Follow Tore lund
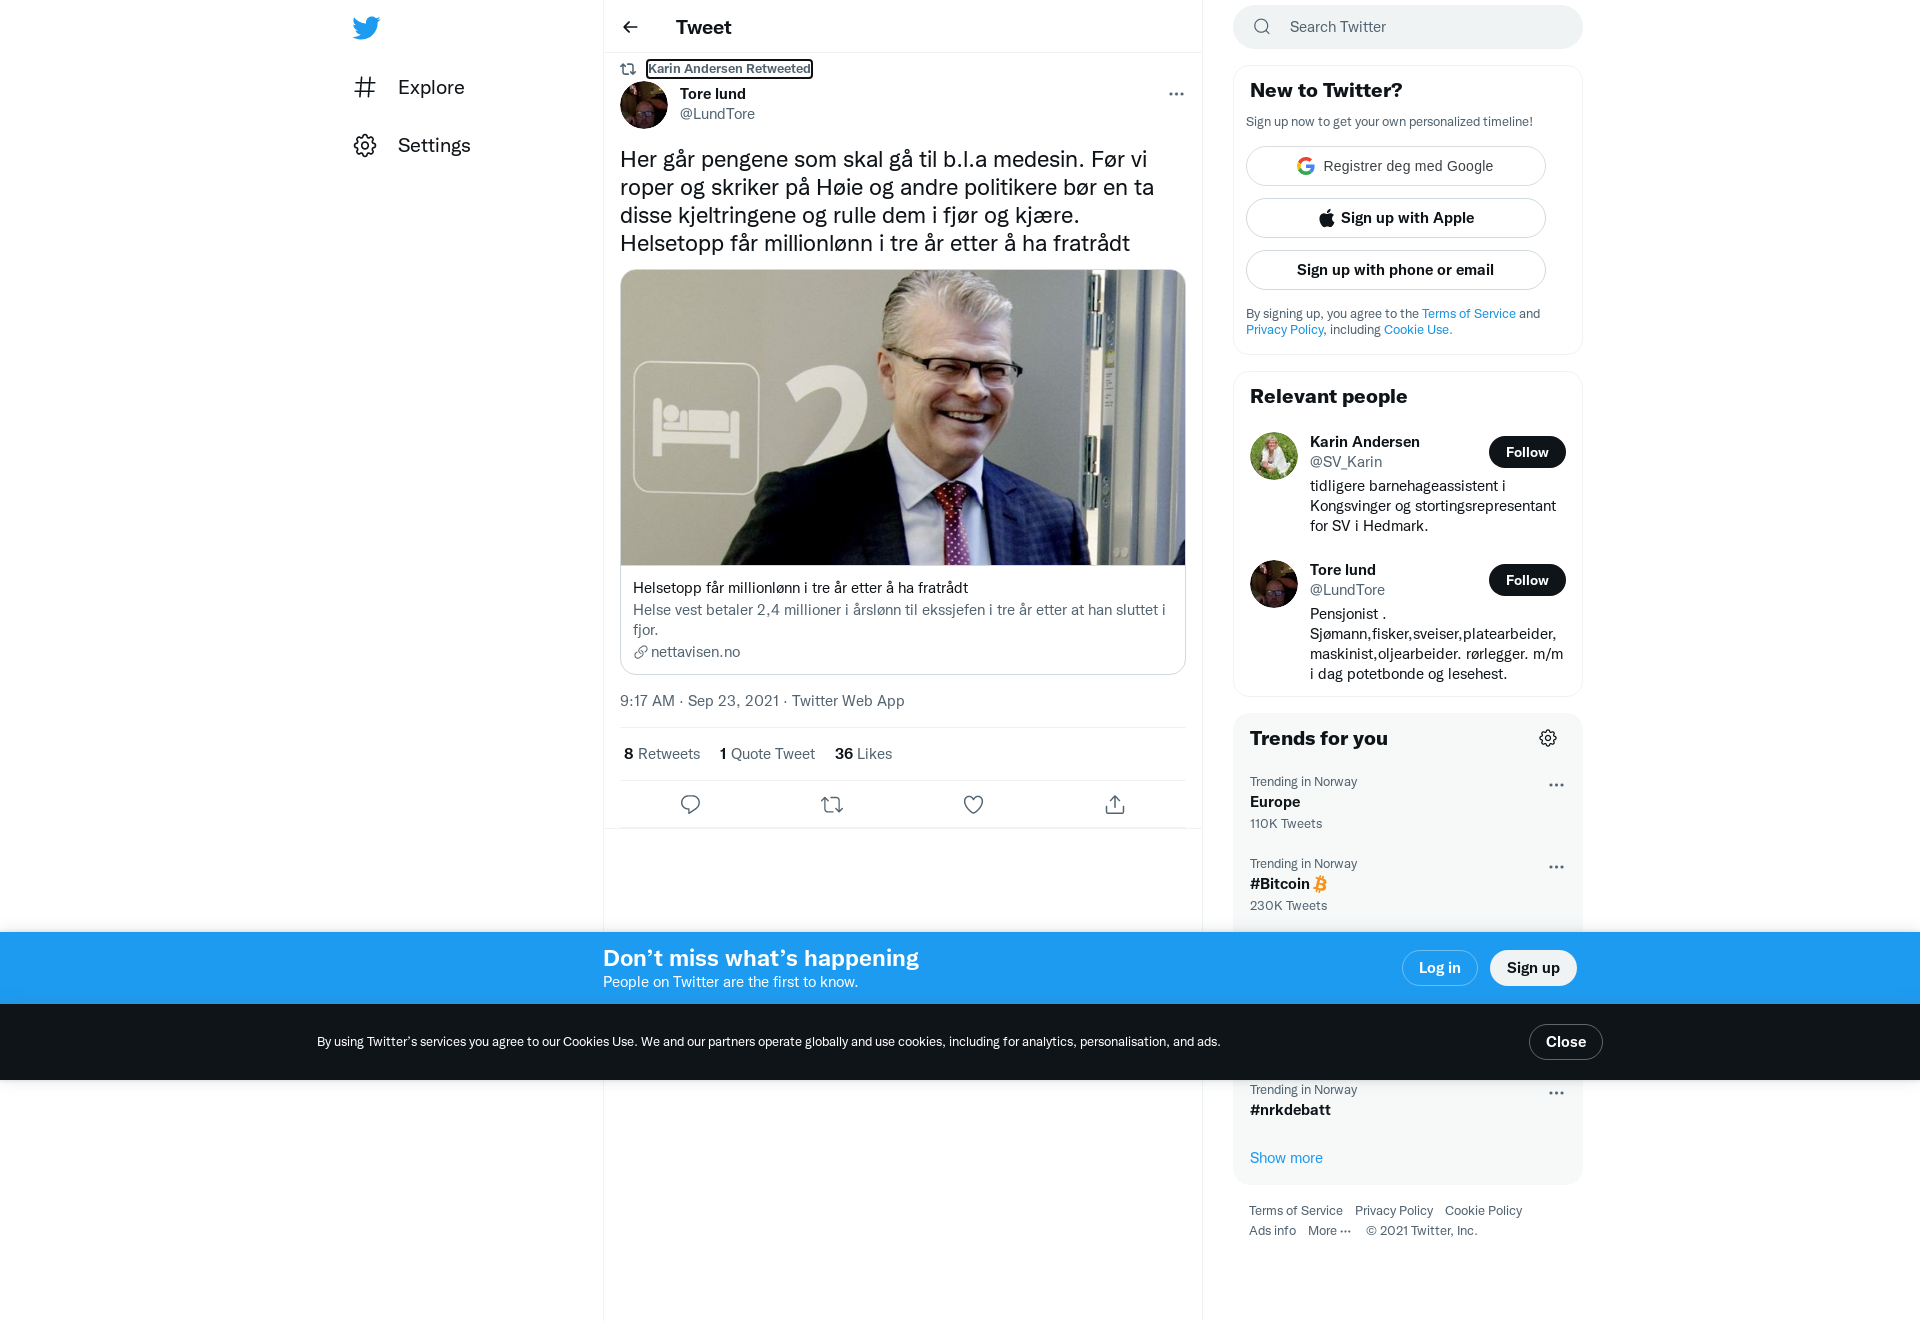Screen dimensions: 1920x1321 [1527, 580]
